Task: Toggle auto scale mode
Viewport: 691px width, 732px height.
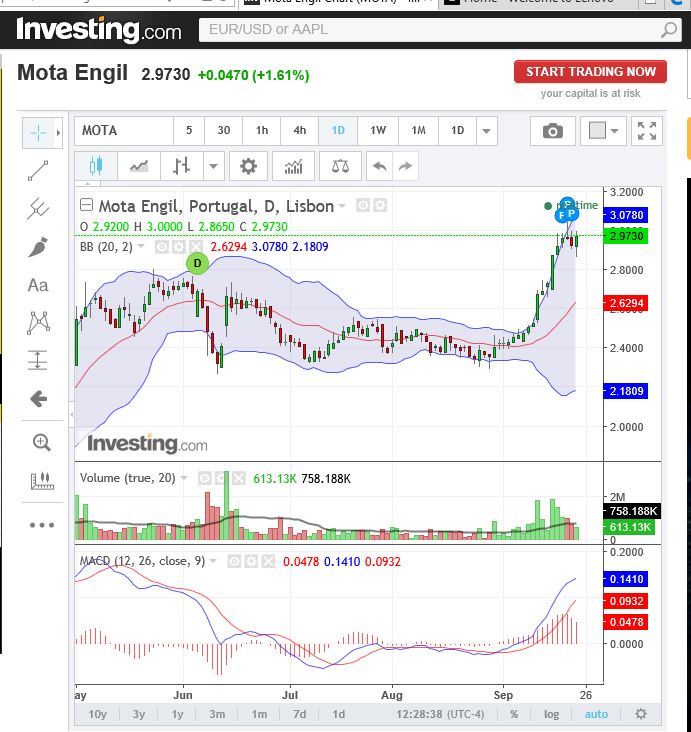Action: (596, 714)
